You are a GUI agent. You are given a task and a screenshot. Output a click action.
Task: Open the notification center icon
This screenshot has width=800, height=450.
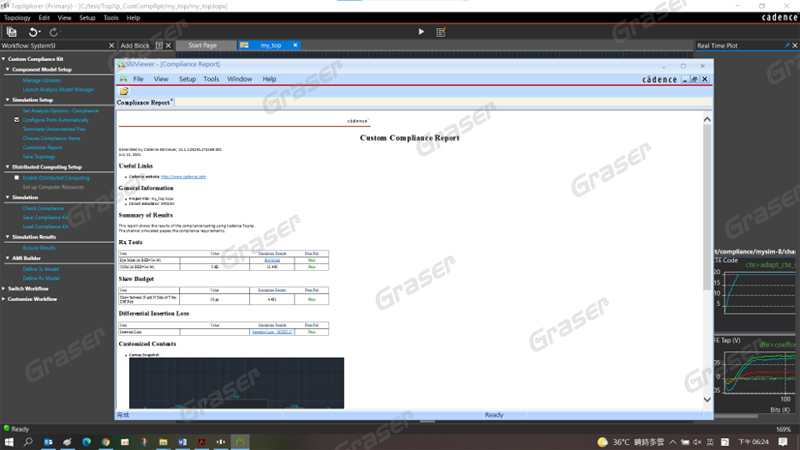coord(783,442)
